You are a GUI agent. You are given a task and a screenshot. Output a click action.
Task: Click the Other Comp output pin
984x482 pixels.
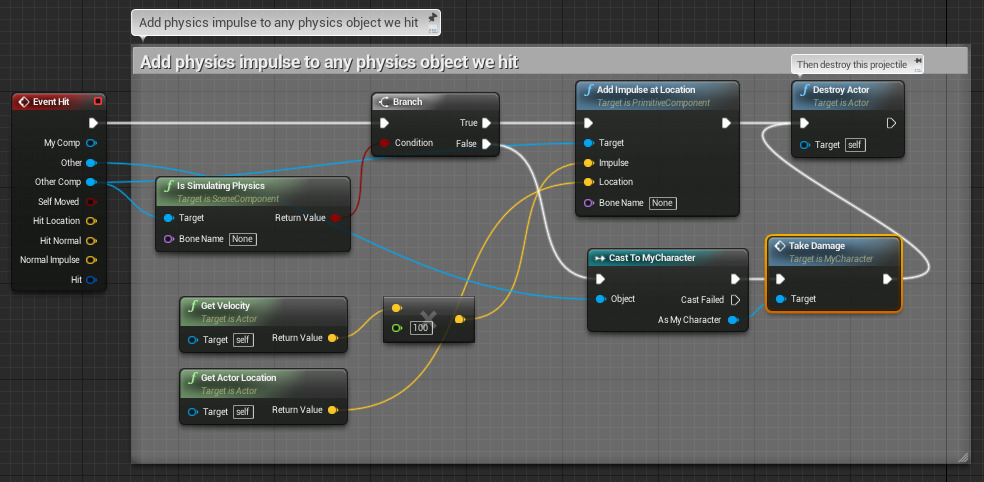pyautogui.click(x=91, y=182)
